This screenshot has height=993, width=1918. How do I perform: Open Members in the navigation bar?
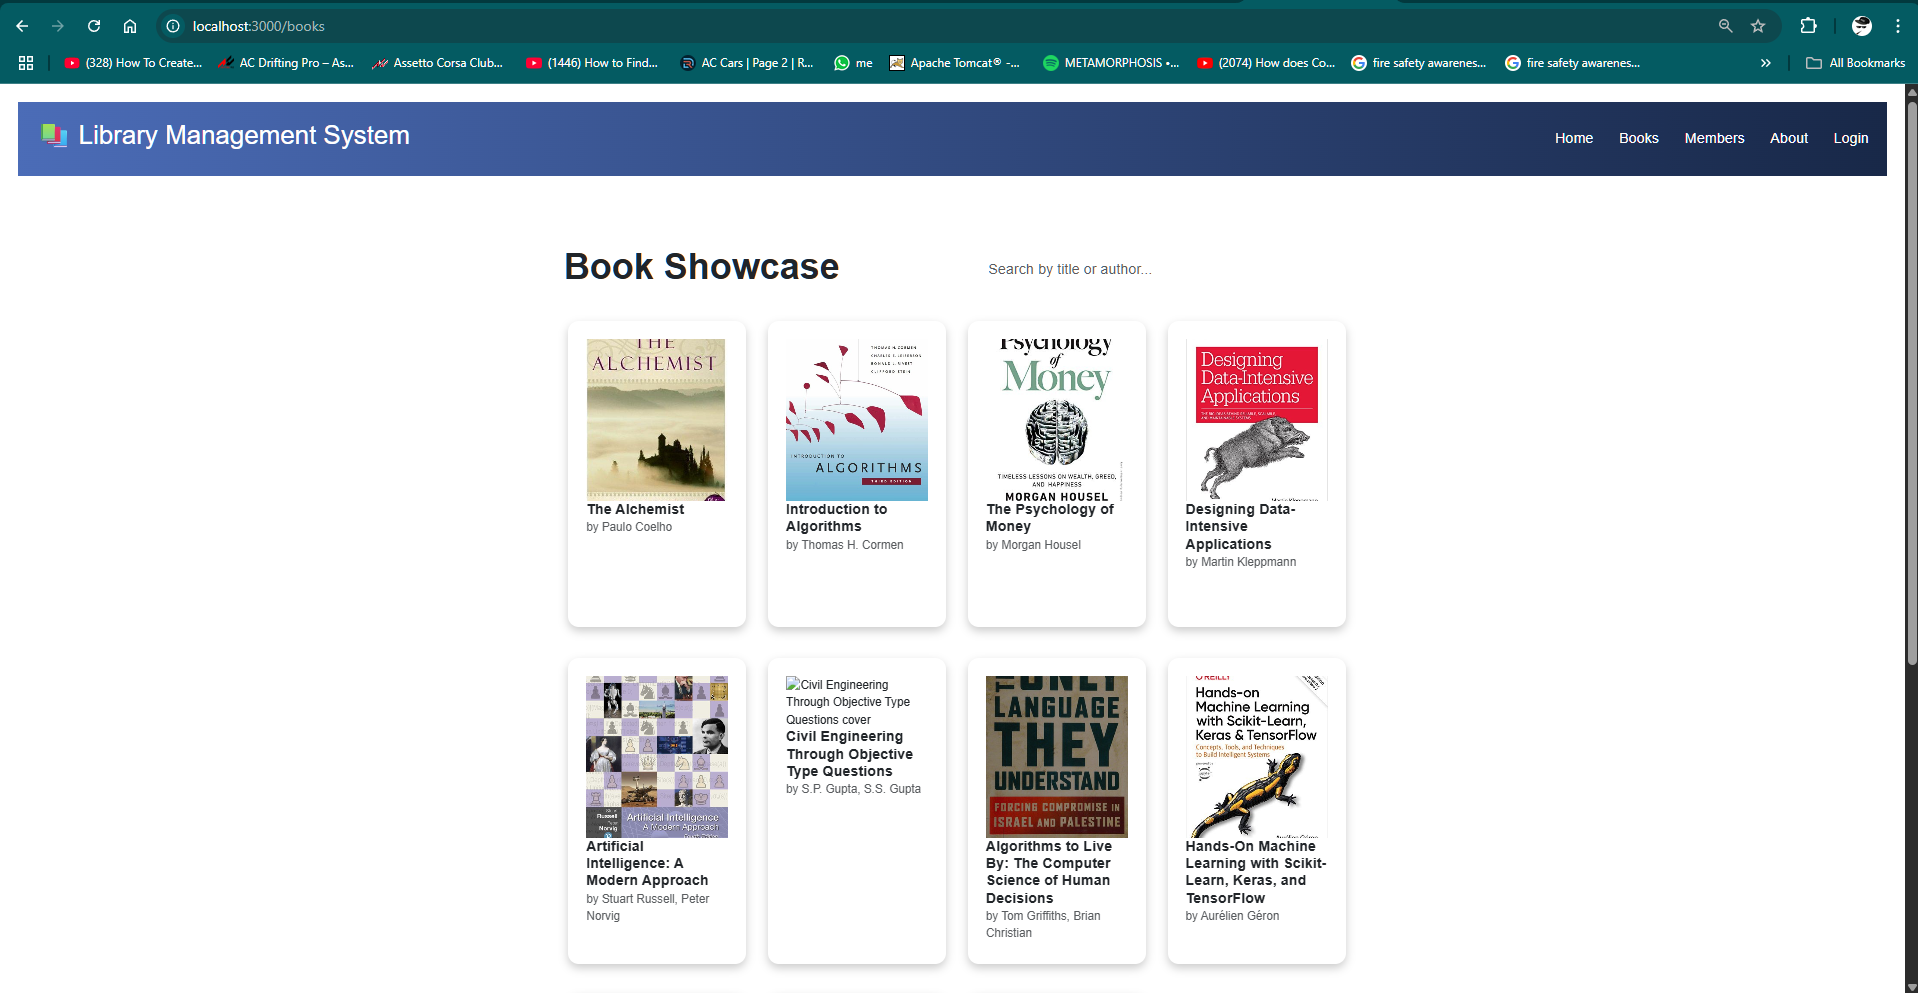tap(1714, 138)
